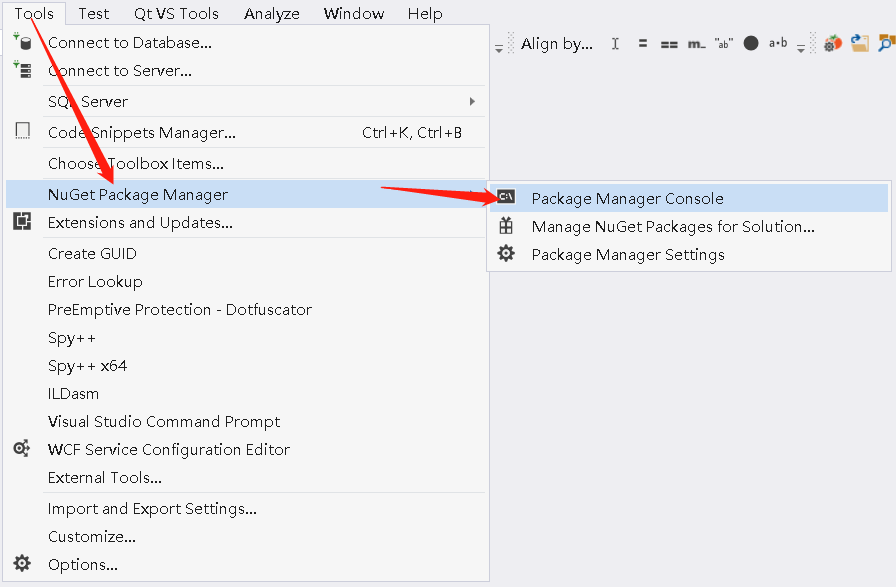Click the Options gear icon

tap(22, 564)
